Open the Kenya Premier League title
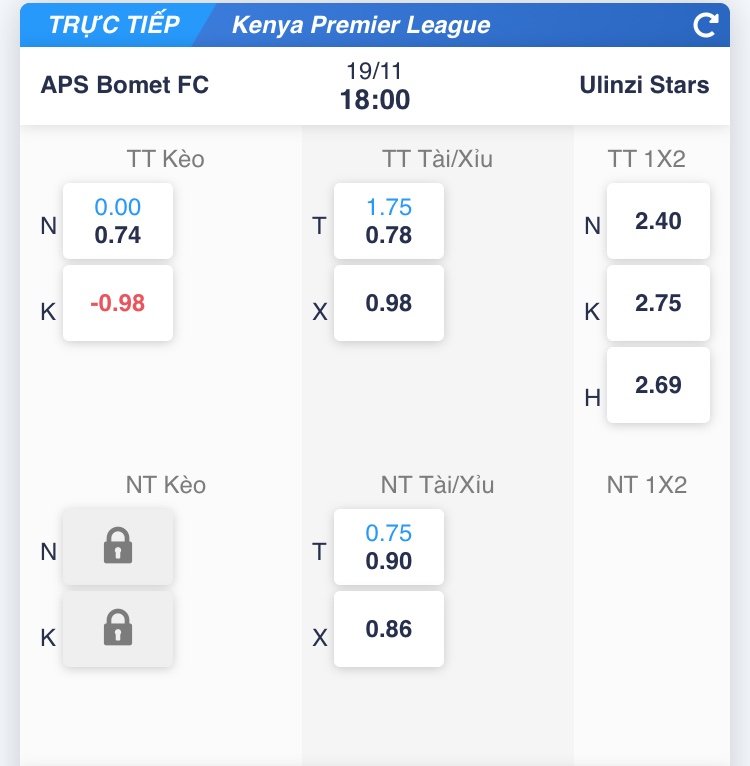 coord(361,25)
